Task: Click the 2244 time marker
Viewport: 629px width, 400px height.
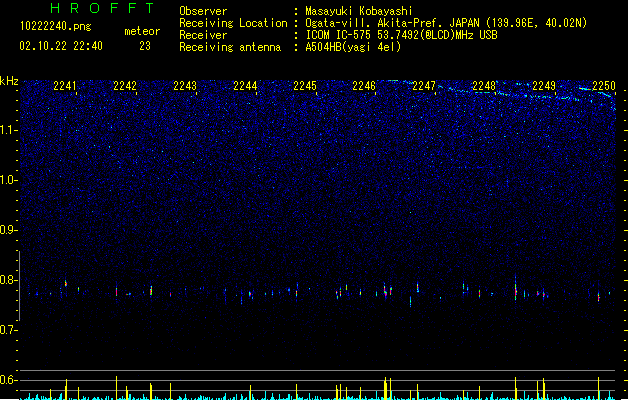Action: coord(245,86)
